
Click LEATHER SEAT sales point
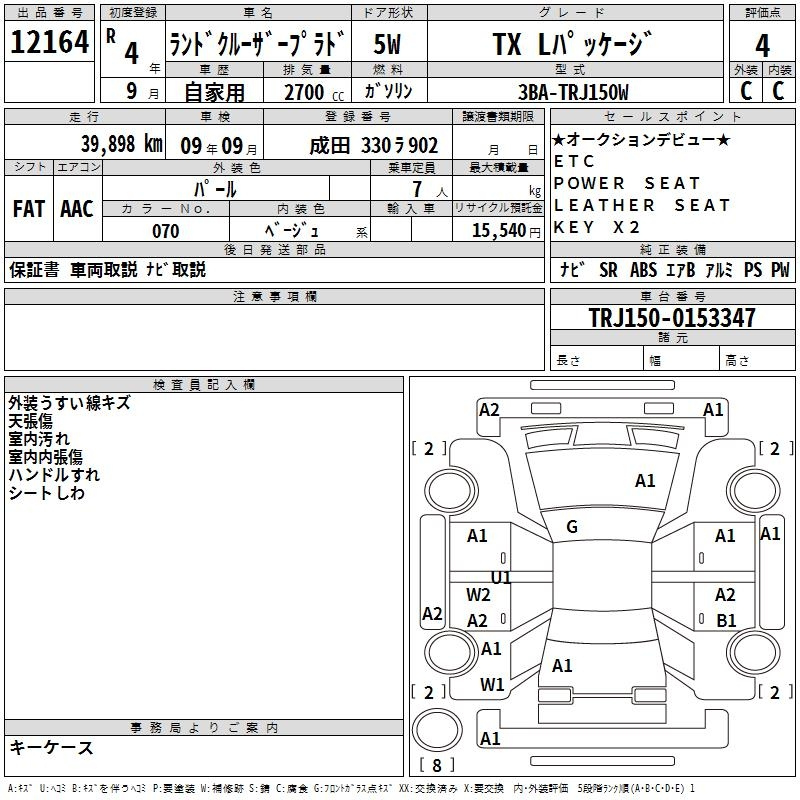click(642, 205)
